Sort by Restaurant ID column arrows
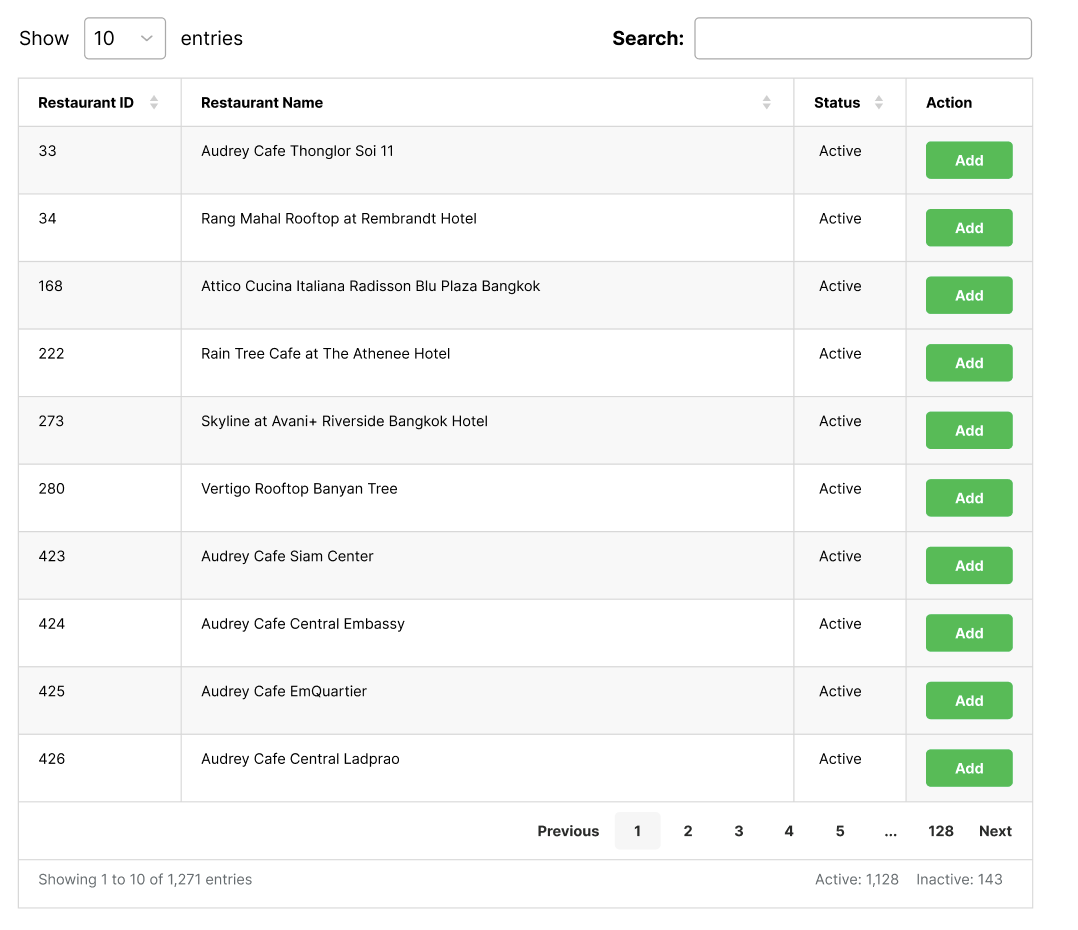 click(x=154, y=103)
